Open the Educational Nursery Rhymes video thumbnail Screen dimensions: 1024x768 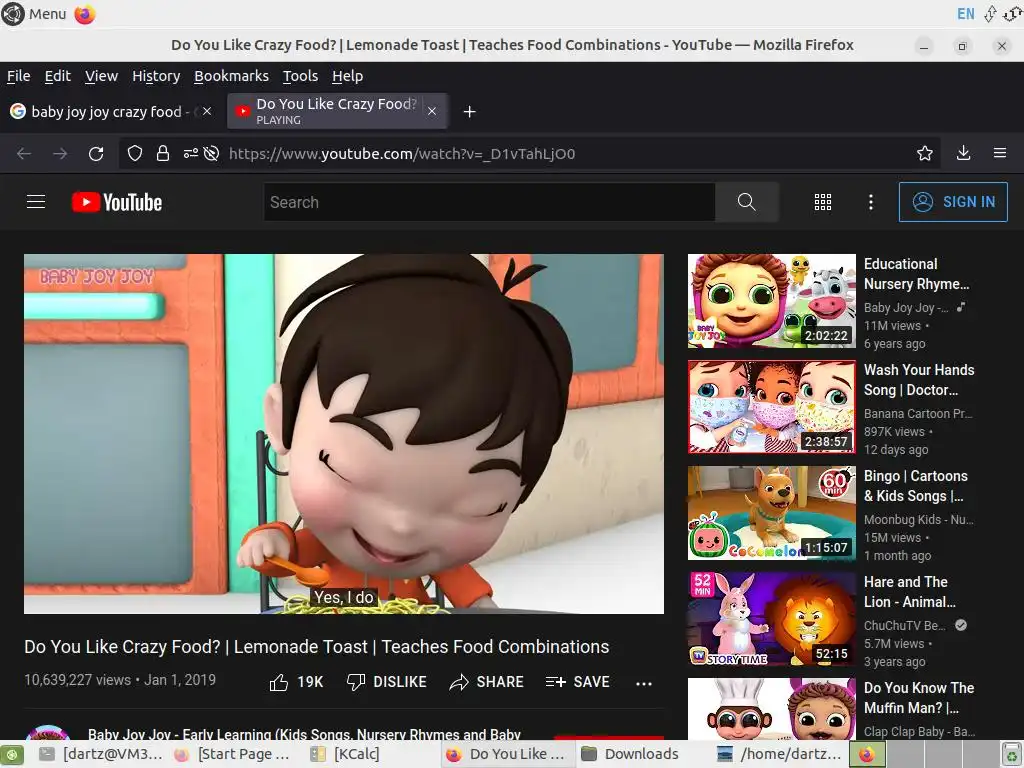click(x=771, y=300)
